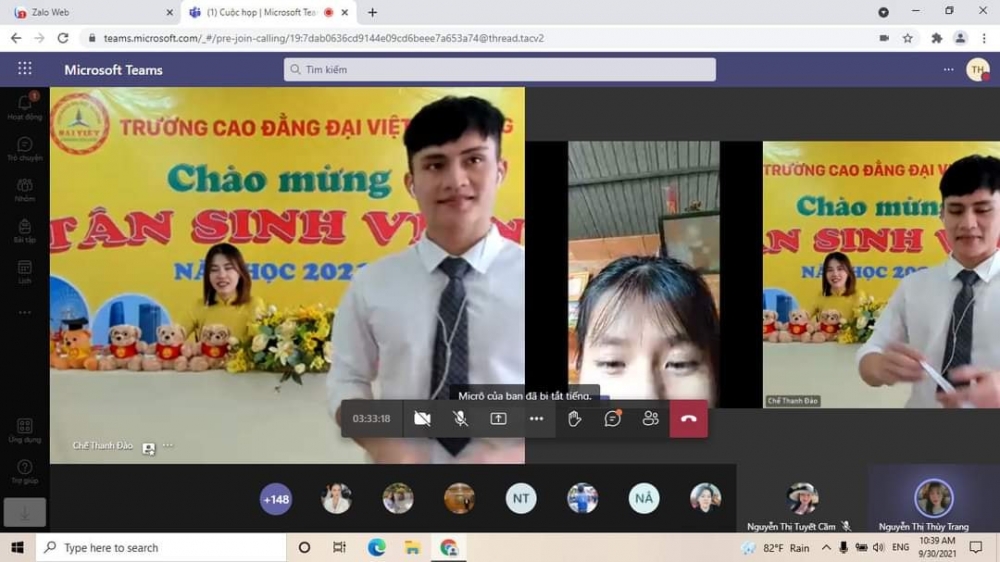
Task: Open browser extensions puzzle icon
Action: pos(936,38)
